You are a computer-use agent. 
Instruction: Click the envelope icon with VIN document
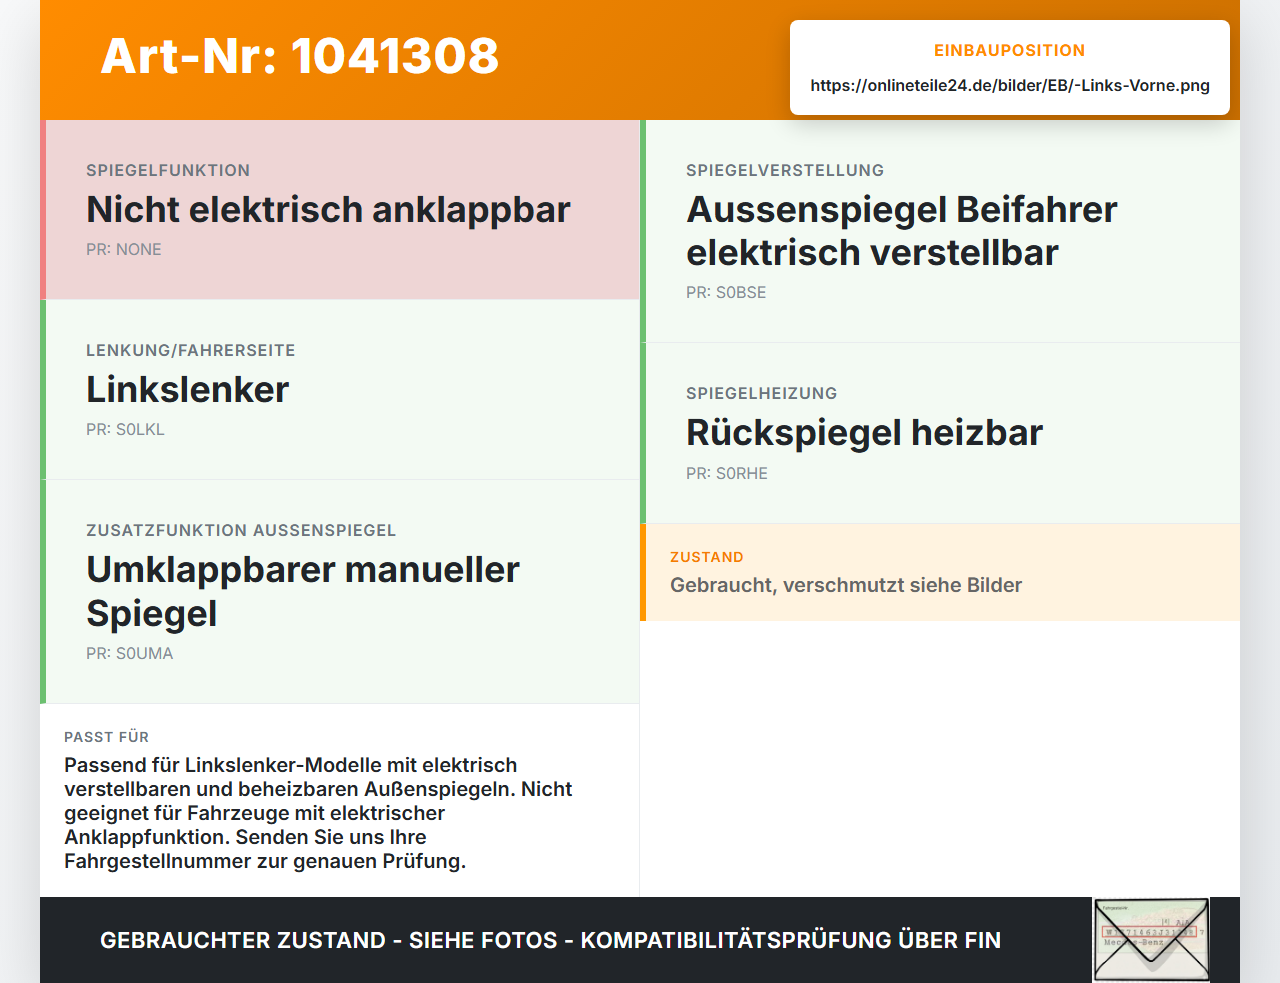pyautogui.click(x=1151, y=940)
